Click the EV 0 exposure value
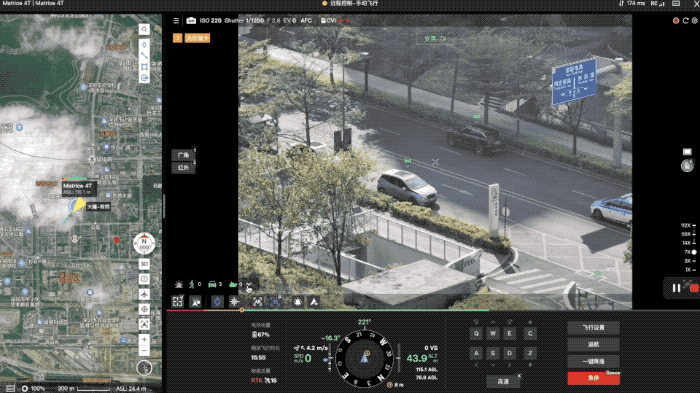The image size is (700, 393). (x=290, y=21)
